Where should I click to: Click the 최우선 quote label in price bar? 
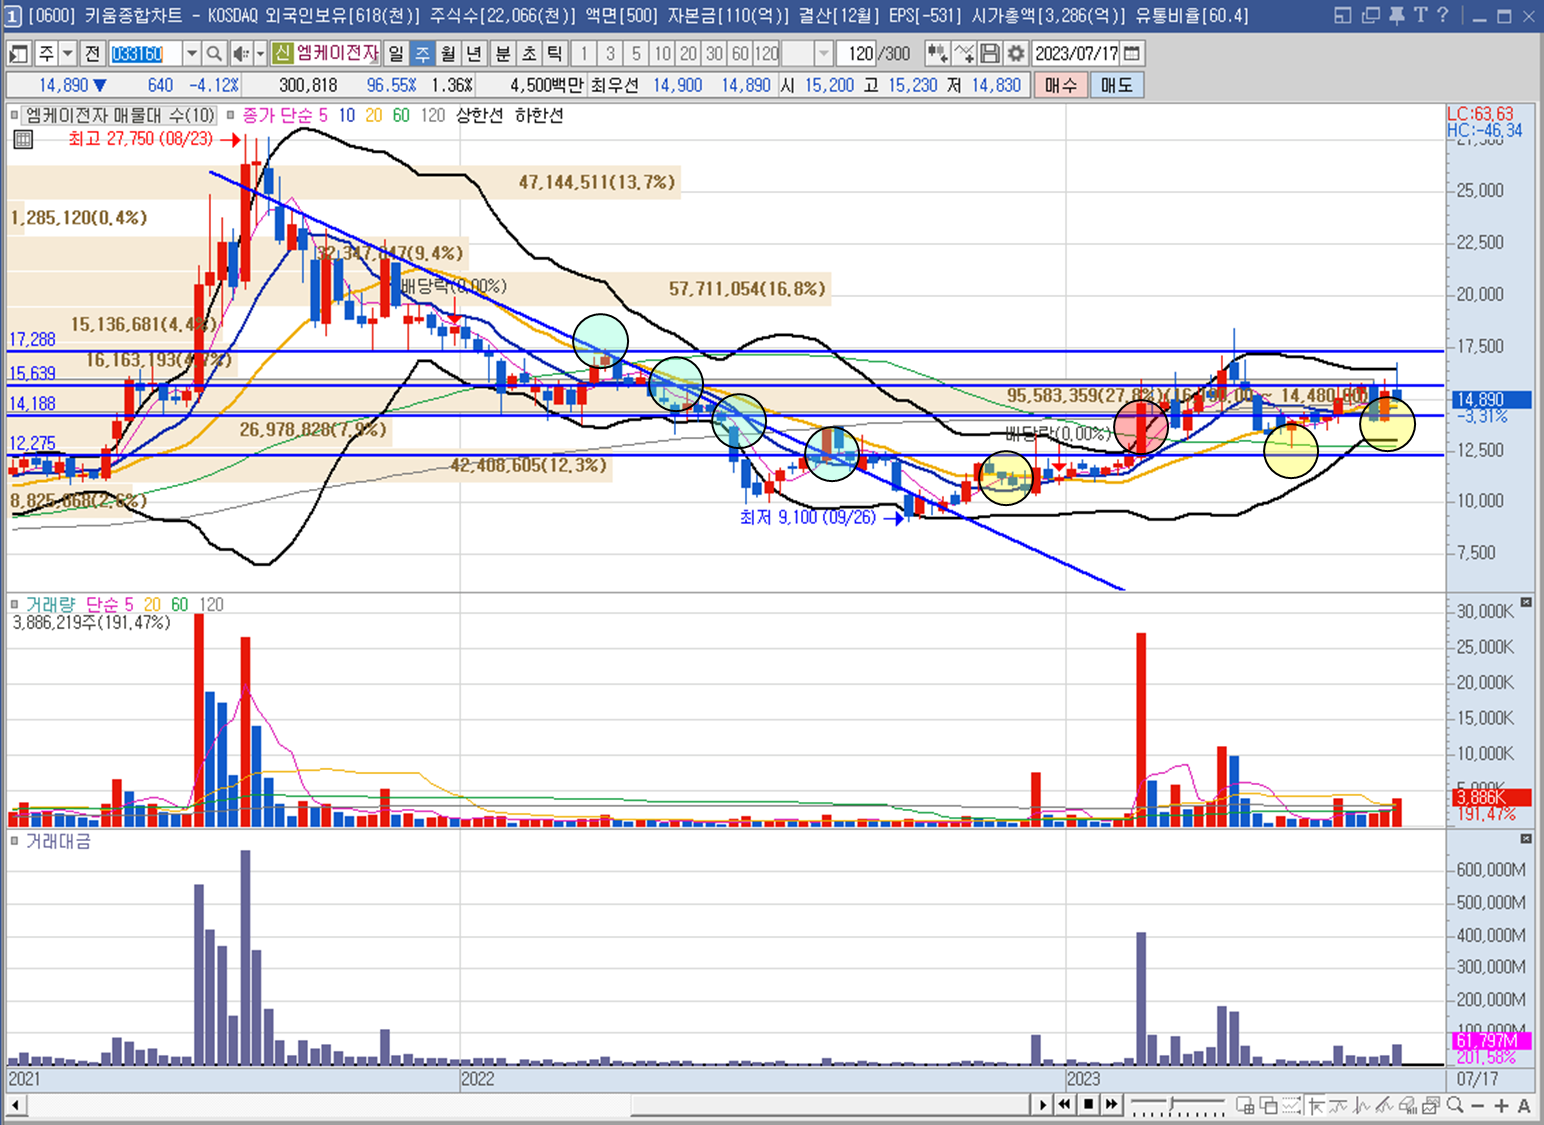[x=614, y=85]
